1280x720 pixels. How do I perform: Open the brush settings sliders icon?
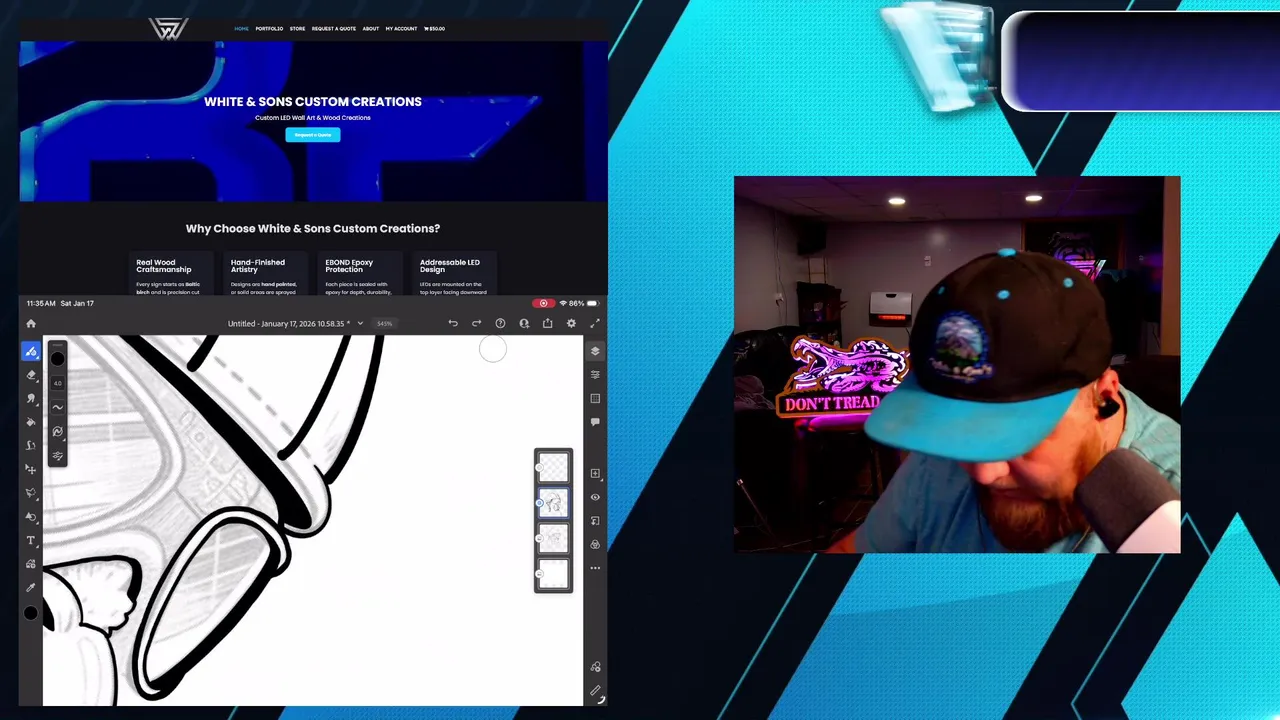click(57, 455)
